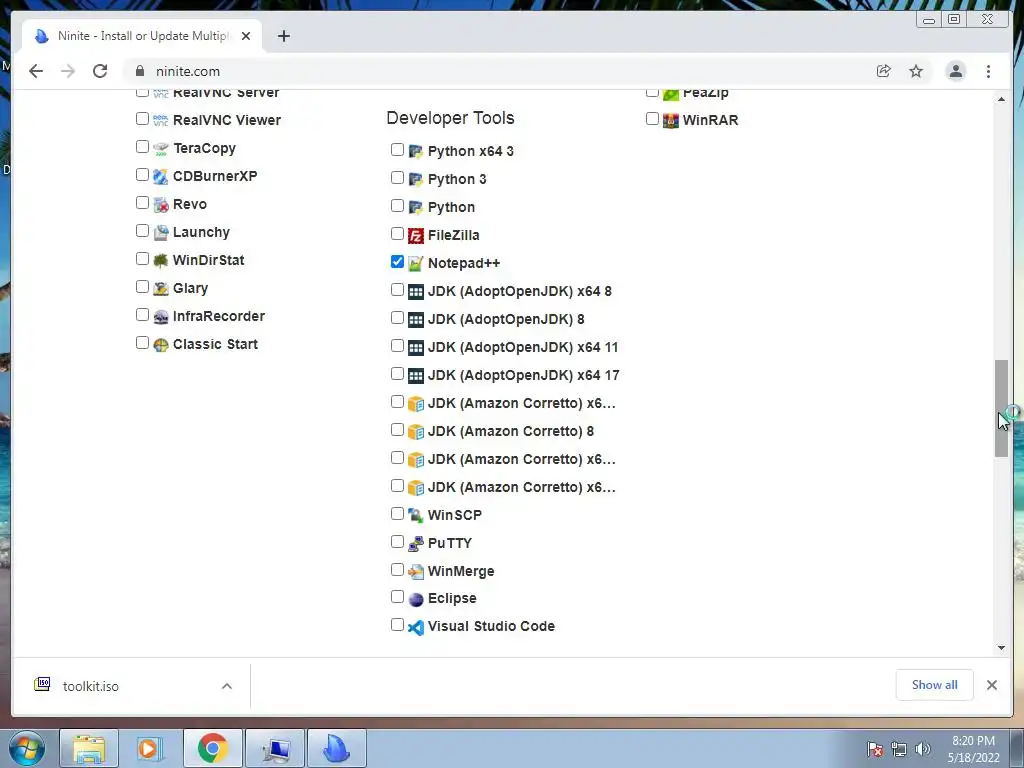The image size is (1024, 768).
Task: Check the Eclipse checkbox
Action: 397,597
